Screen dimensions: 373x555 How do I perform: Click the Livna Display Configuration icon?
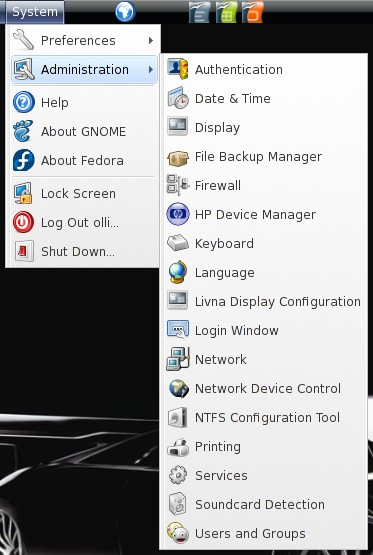178,301
